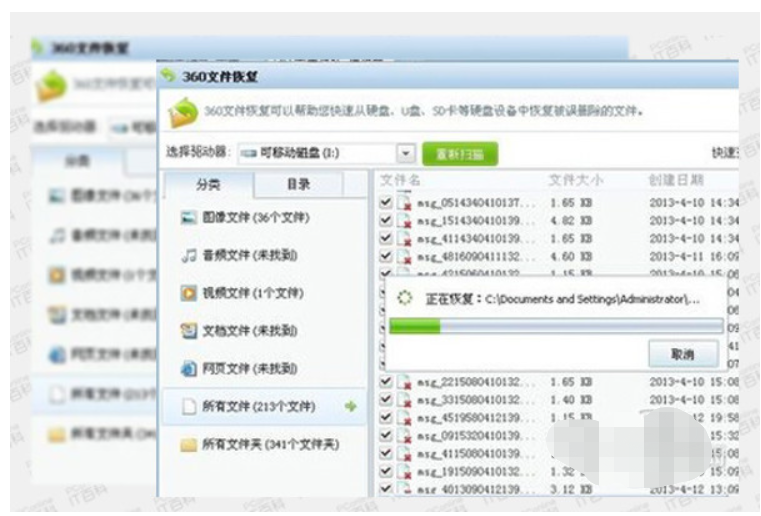Screen dimensions: 761x516
Task: Select the all files (所有文件) page icon
Action: (x=188, y=407)
